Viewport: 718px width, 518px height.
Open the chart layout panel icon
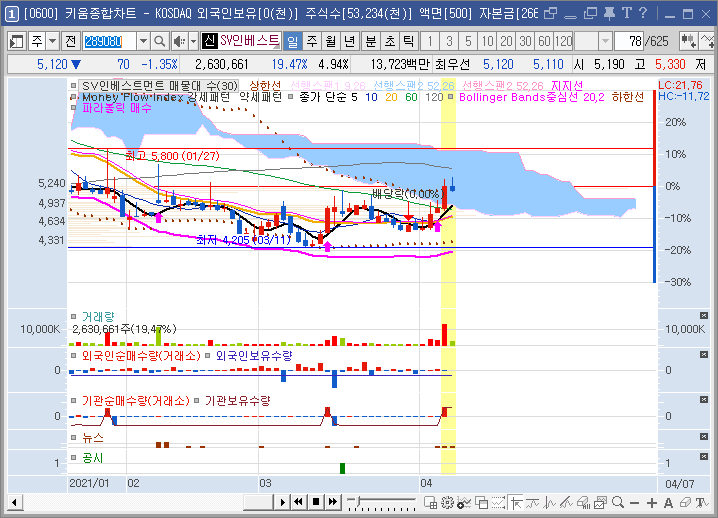(x=16, y=42)
